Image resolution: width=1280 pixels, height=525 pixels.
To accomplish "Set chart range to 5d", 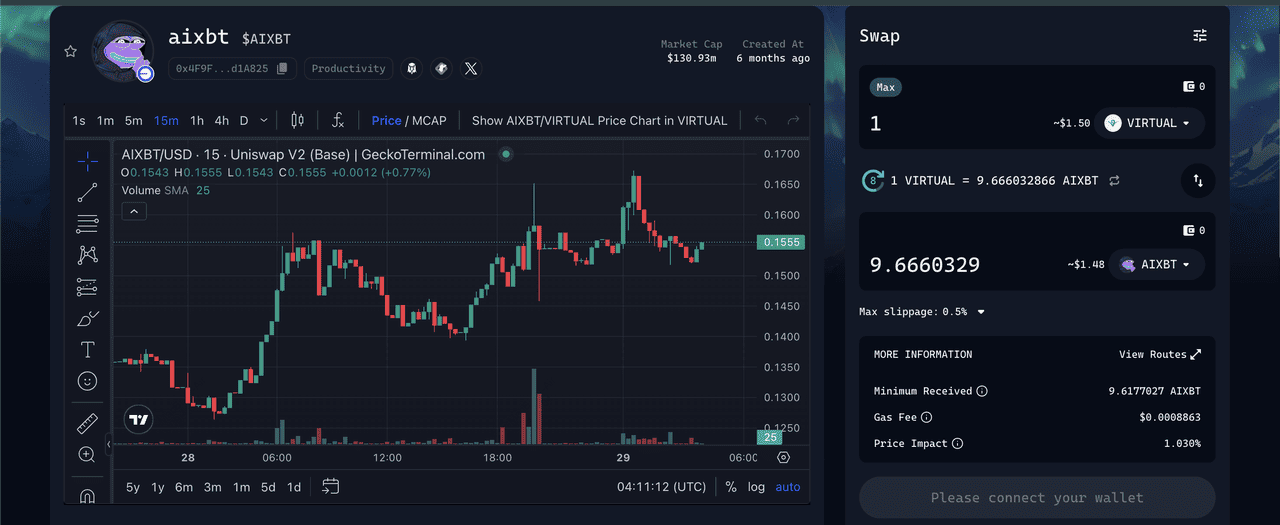I will 268,487.
